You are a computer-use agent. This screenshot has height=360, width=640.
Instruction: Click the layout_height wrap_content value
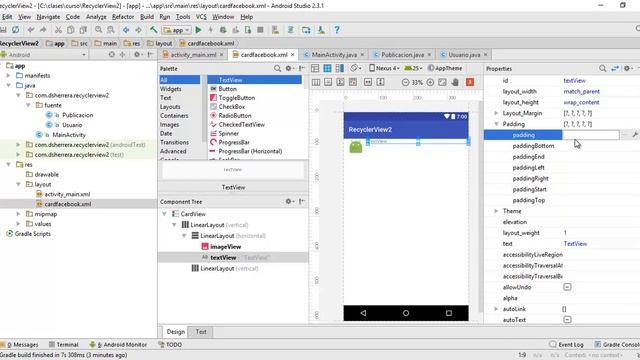(582, 102)
